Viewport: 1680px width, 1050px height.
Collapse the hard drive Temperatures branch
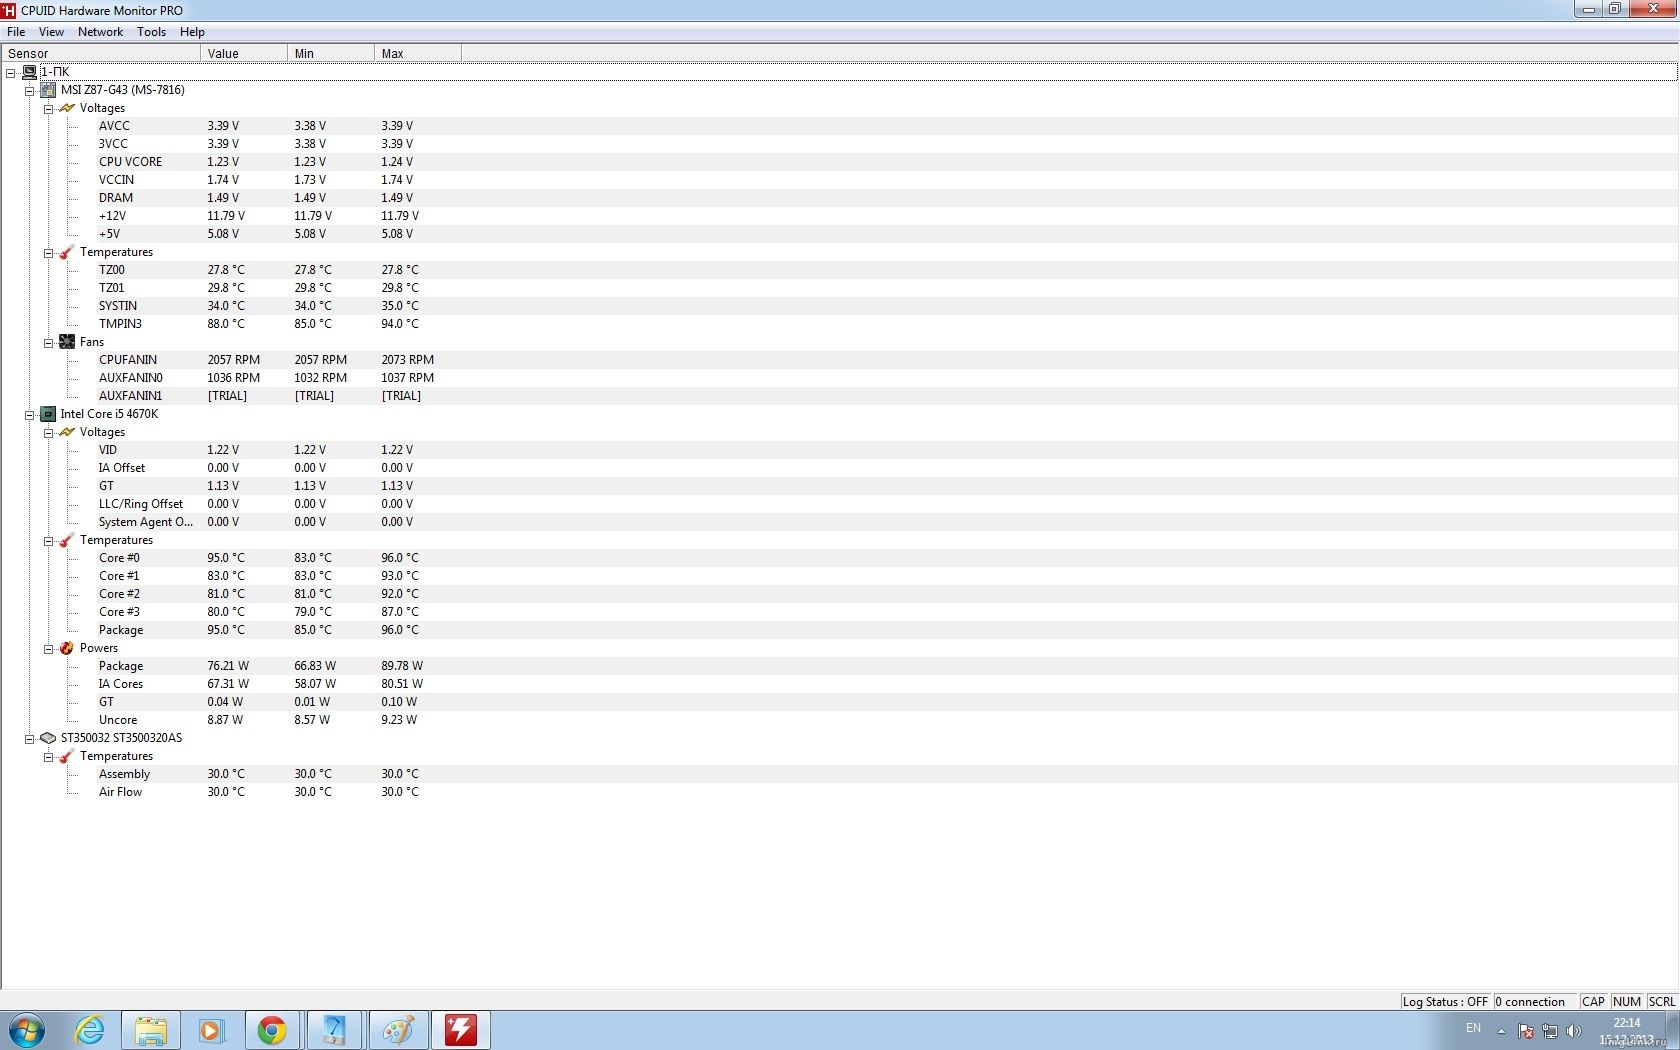pos(48,757)
